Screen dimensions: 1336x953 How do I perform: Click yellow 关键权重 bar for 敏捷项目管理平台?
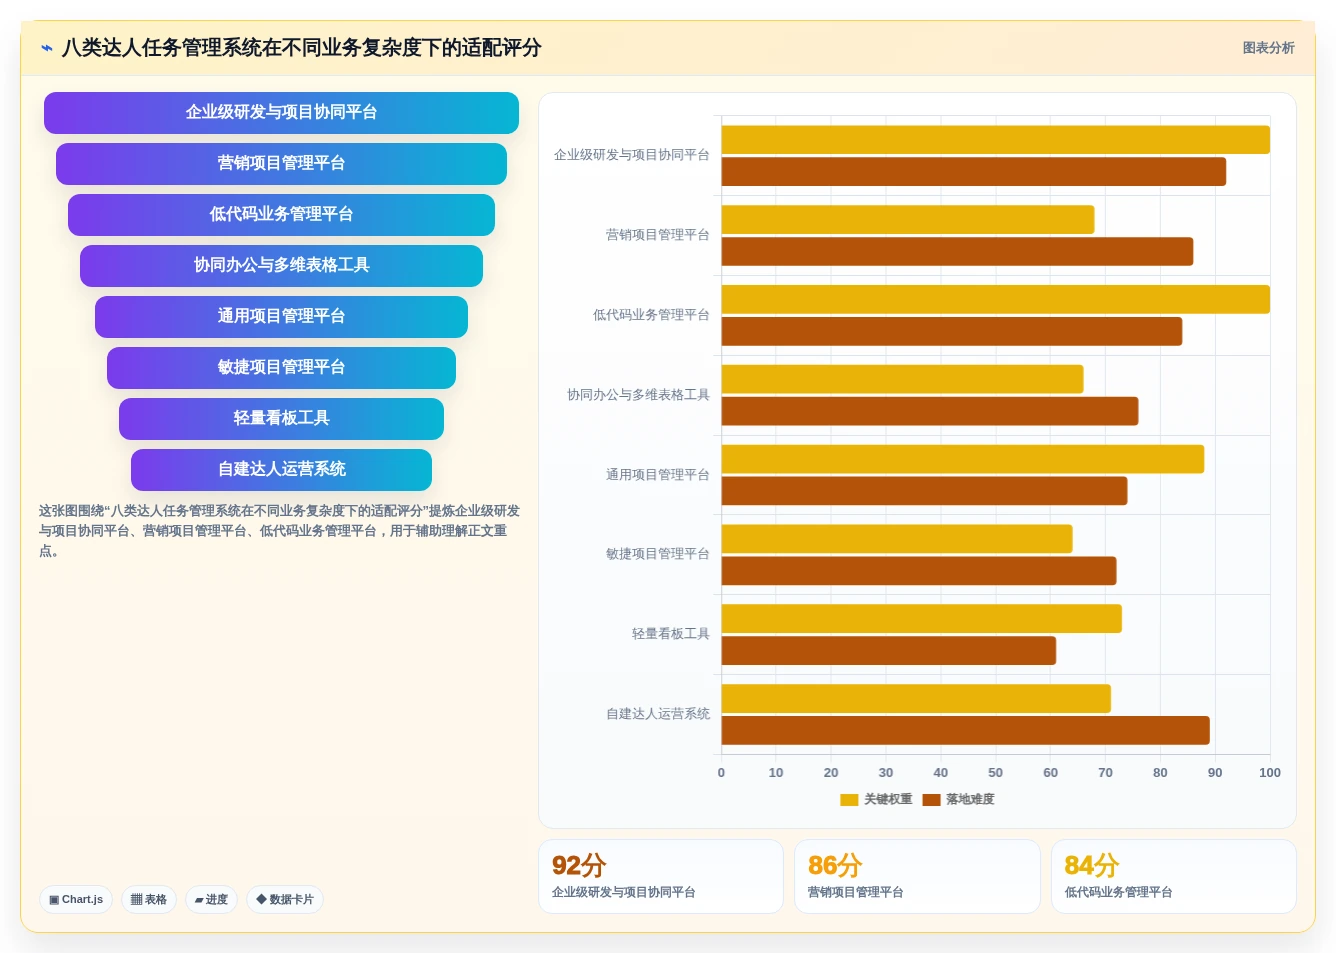pyautogui.click(x=896, y=539)
